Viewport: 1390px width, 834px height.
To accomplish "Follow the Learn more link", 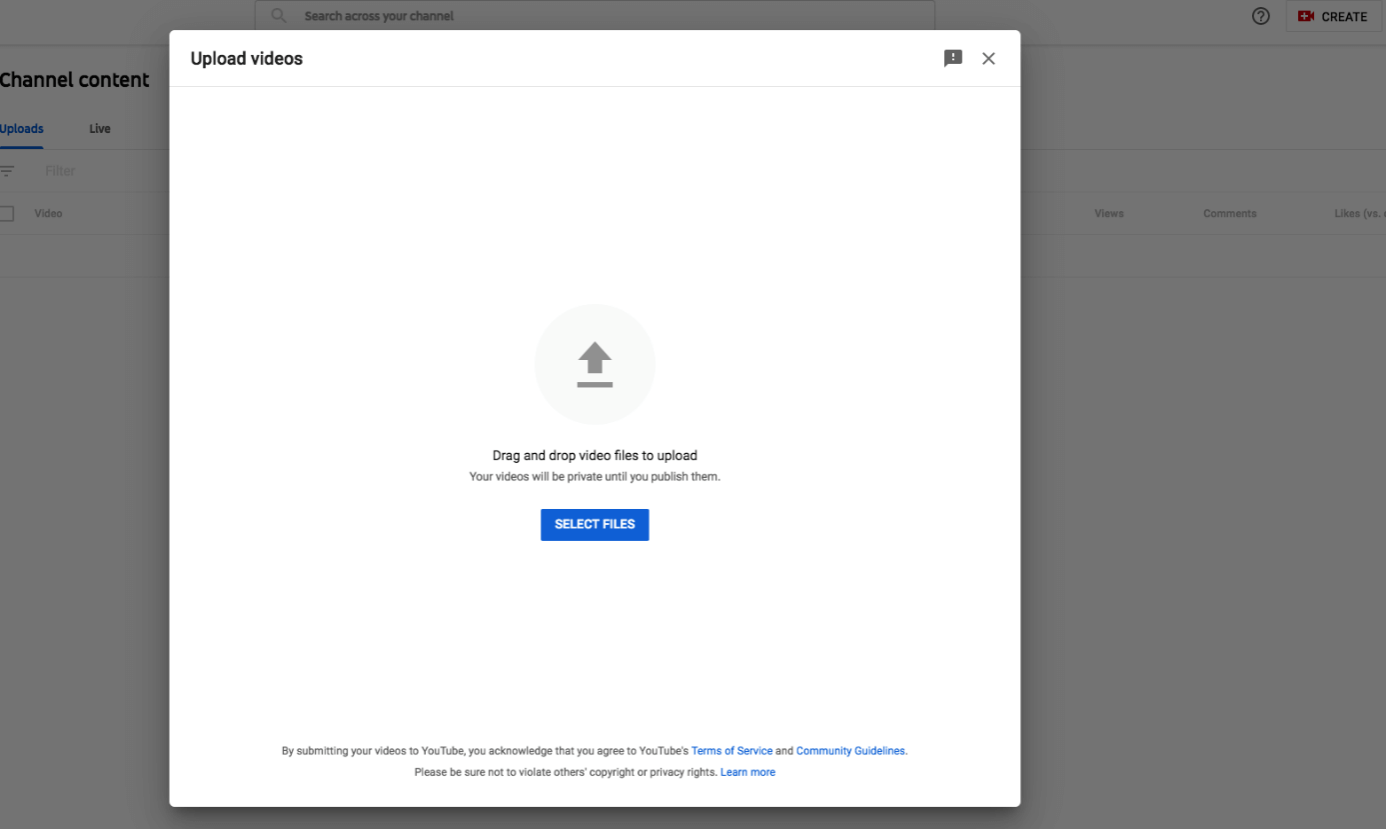I will pos(747,772).
